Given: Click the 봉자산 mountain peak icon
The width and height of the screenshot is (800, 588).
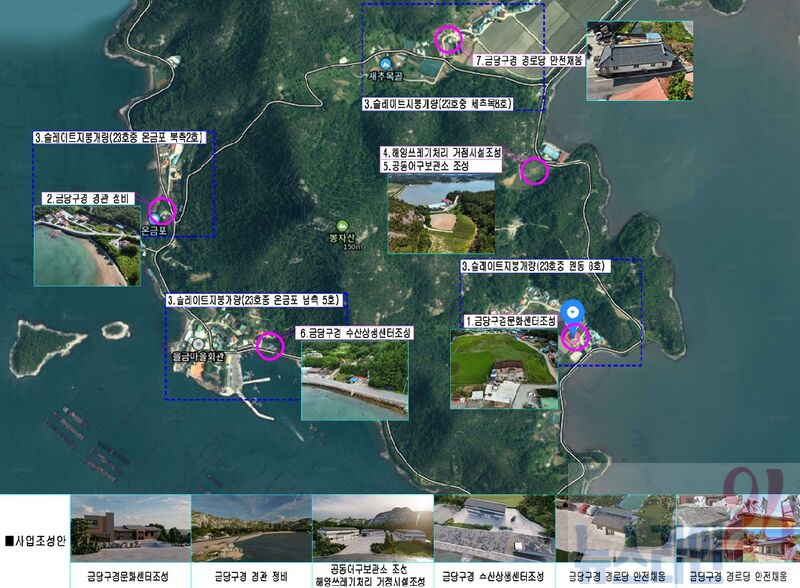Looking at the screenshot, I should coord(343,226).
